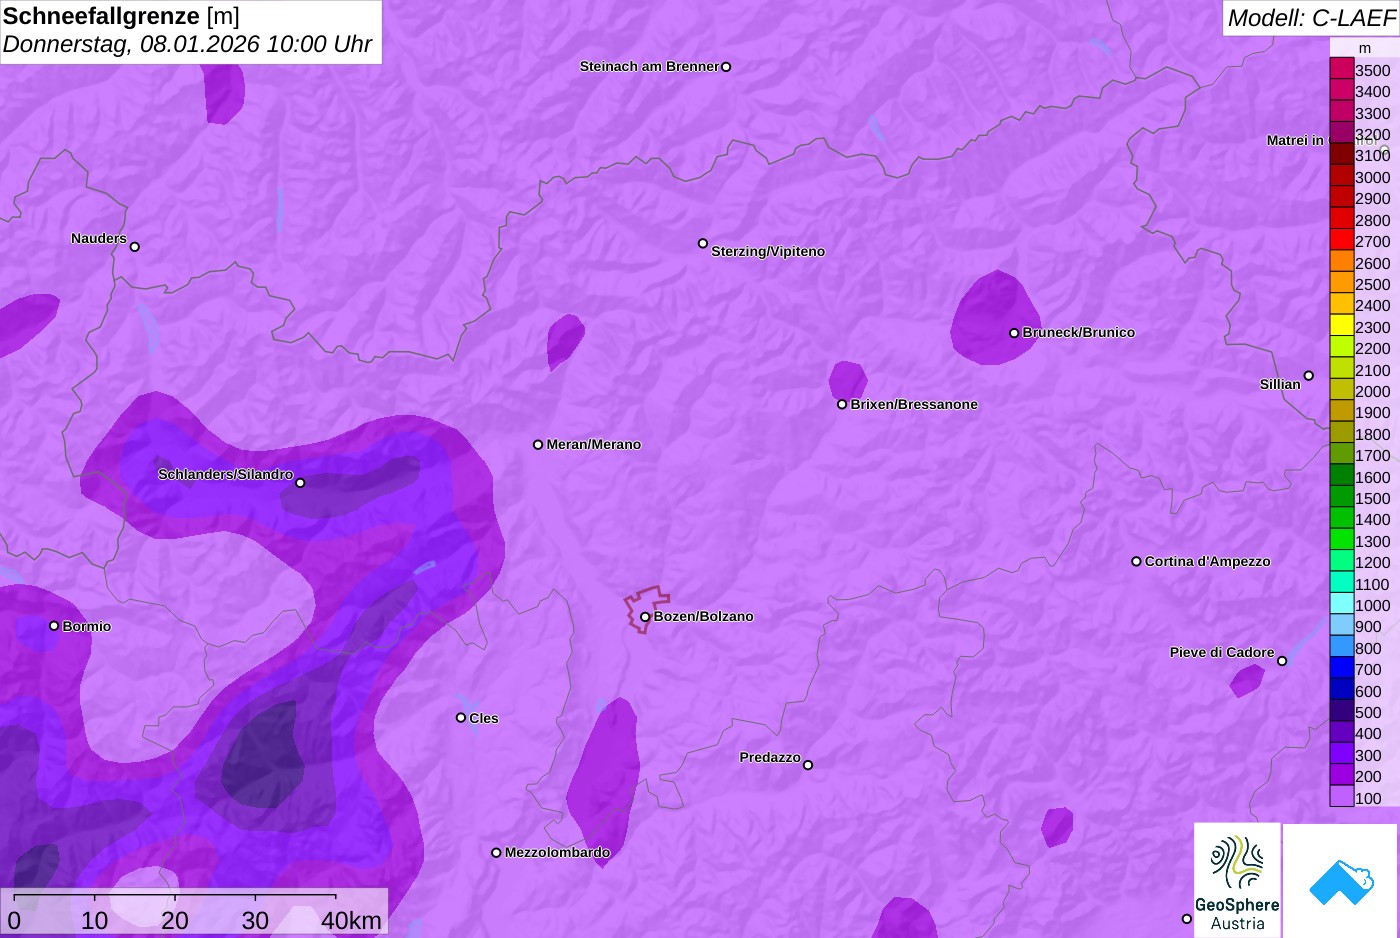
Task: Click the Meran/Merano label text
Action: 594,445
